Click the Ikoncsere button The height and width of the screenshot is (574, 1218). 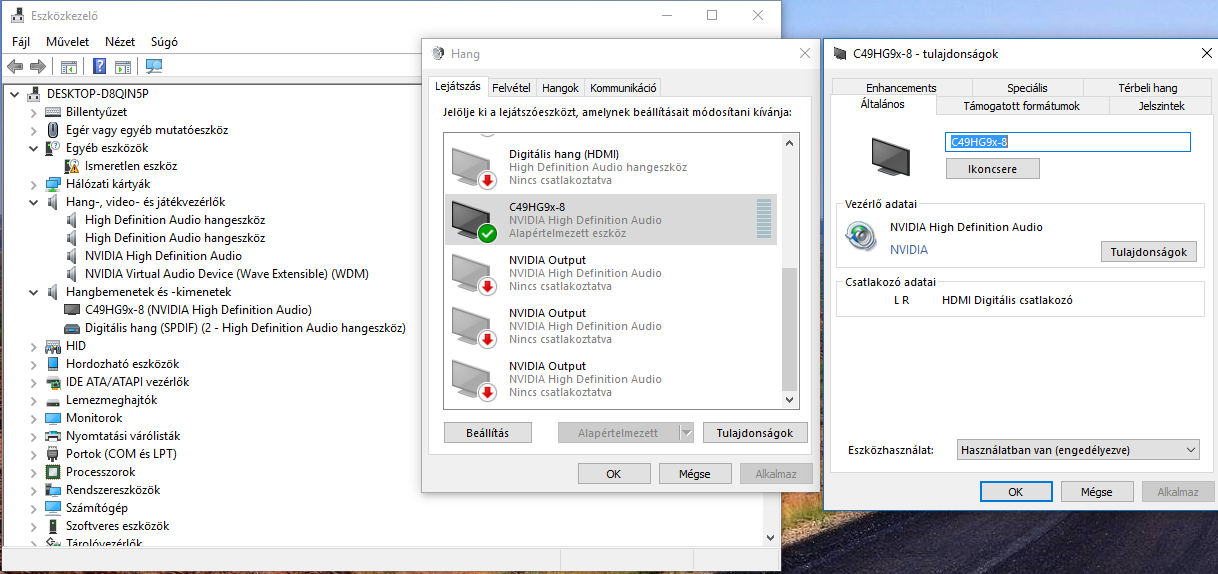click(992, 169)
